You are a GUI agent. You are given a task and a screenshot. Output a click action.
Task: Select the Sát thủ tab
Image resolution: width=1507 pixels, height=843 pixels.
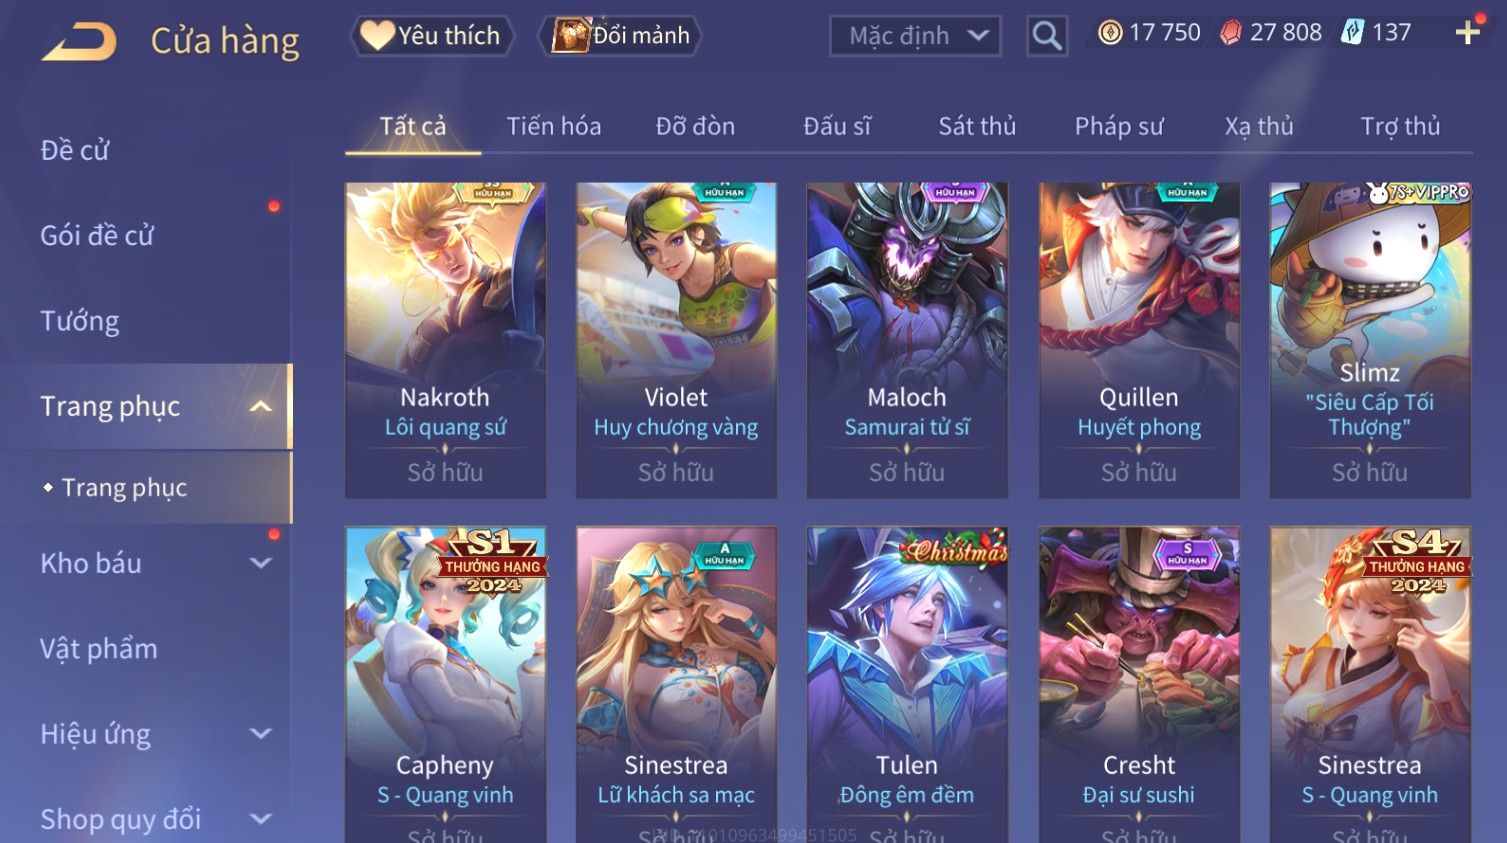tap(977, 126)
